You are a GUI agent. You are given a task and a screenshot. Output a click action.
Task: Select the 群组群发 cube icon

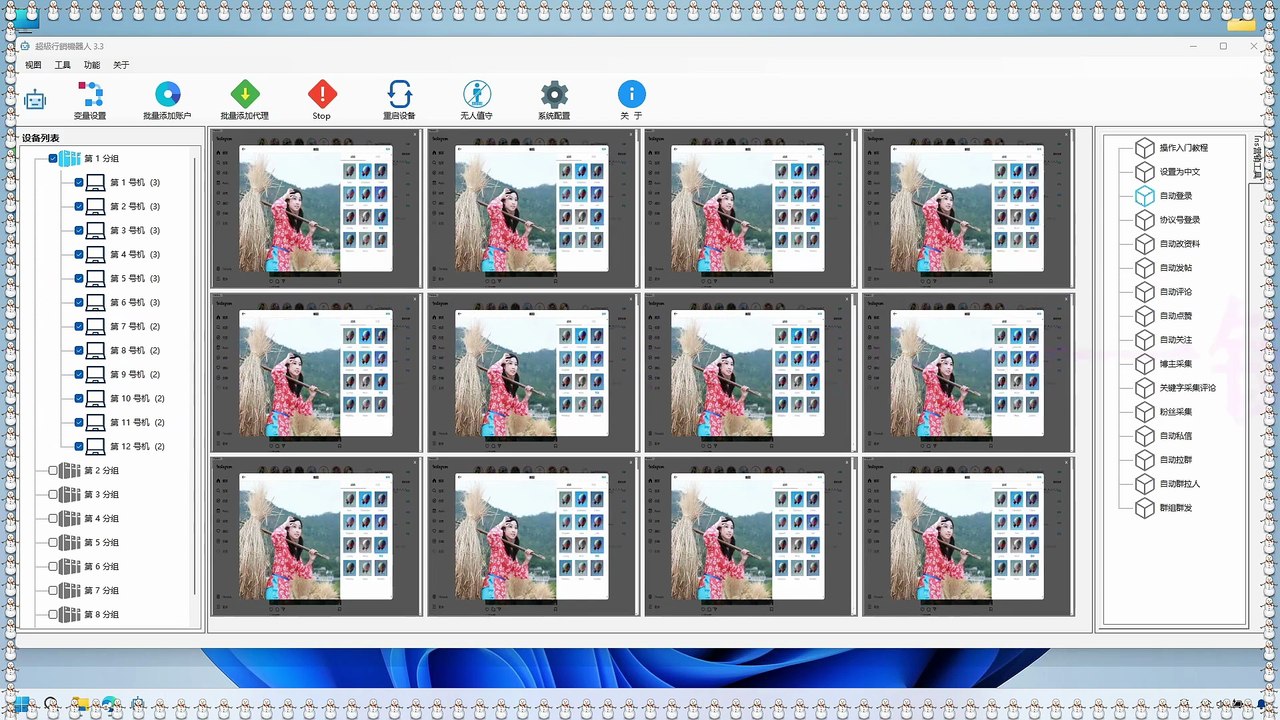pos(1144,508)
